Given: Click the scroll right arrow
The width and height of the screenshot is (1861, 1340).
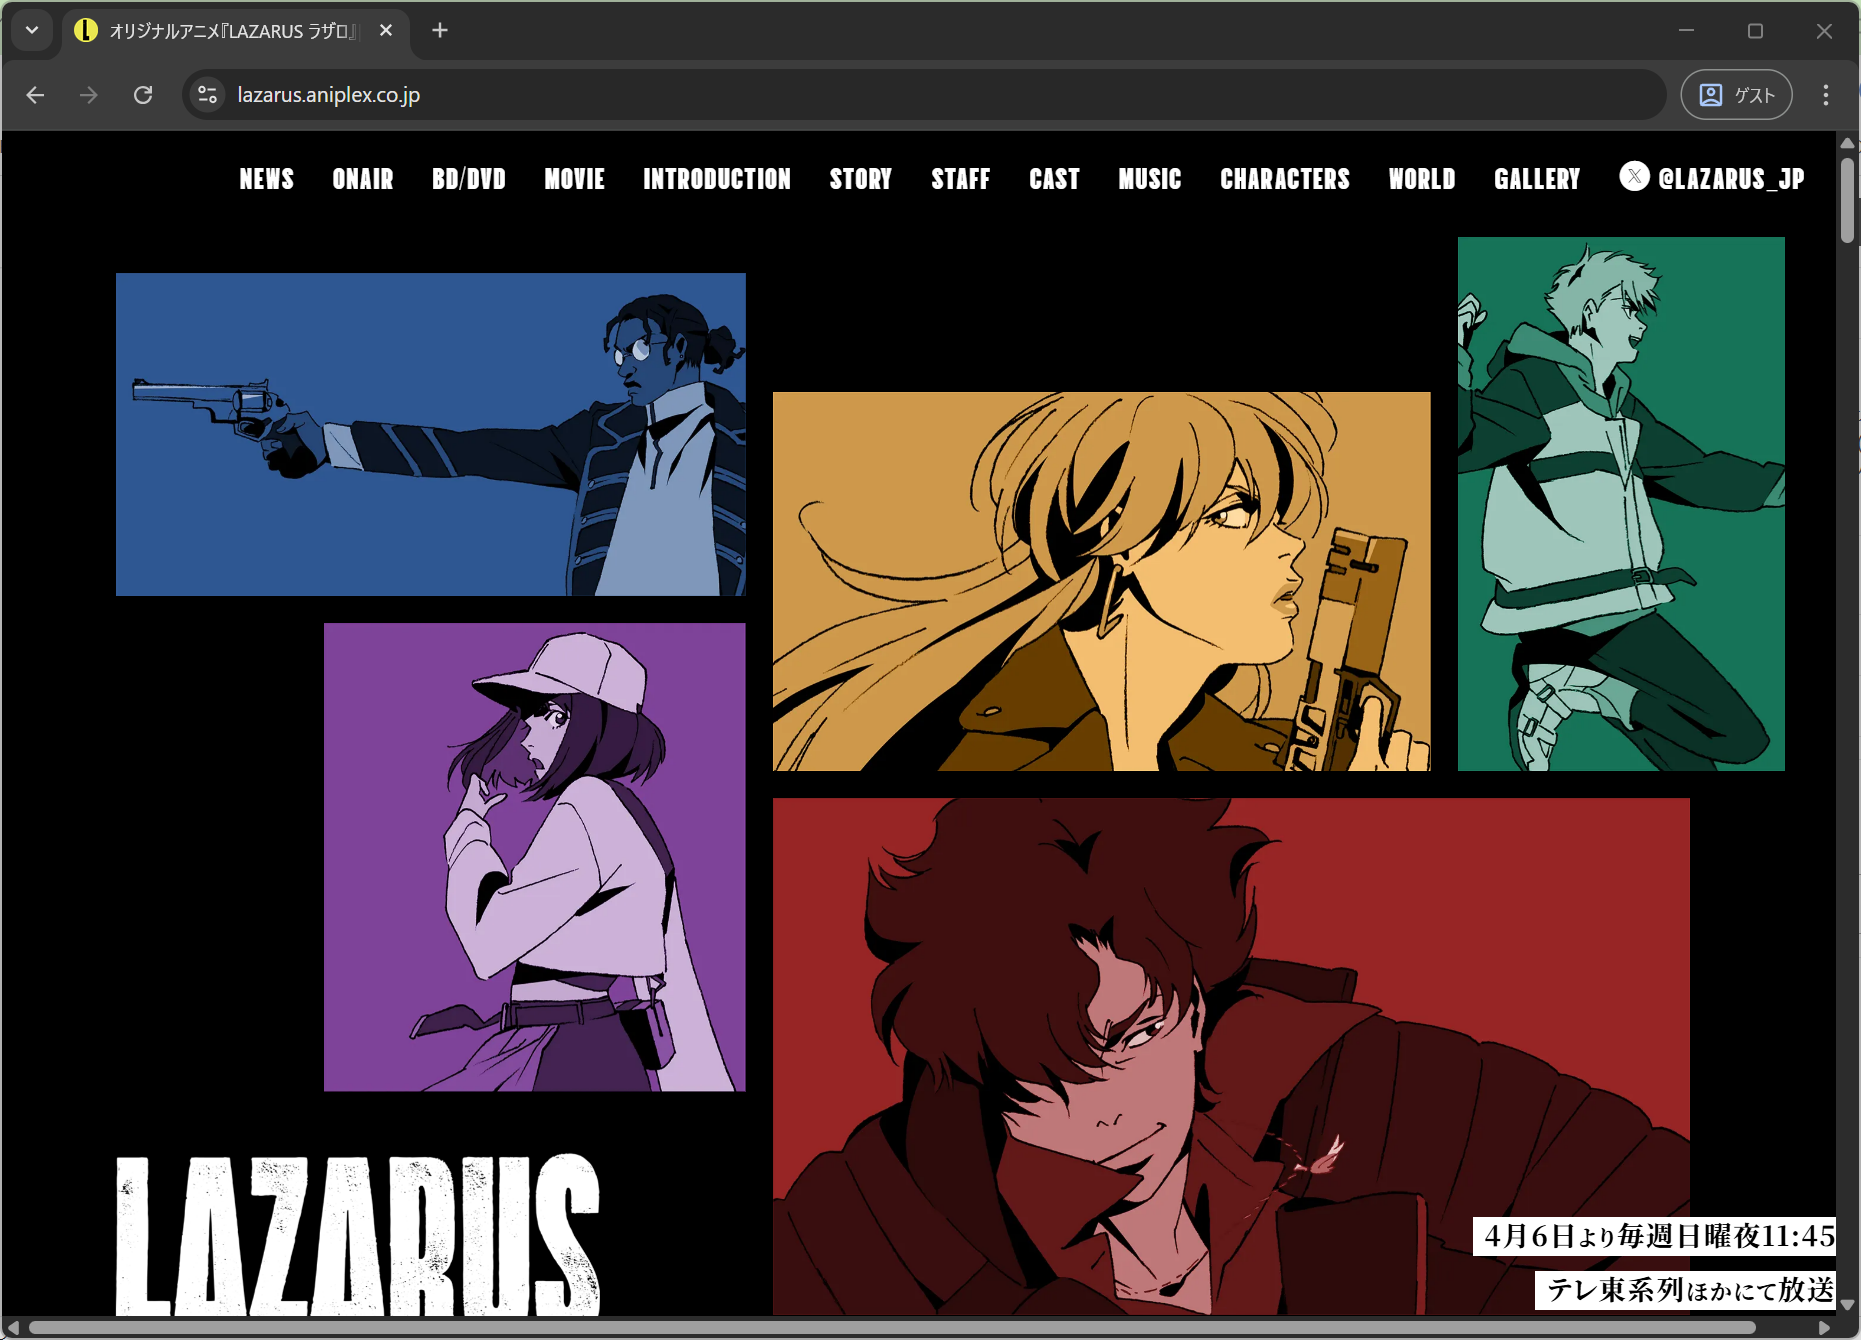Looking at the screenshot, I should [x=1825, y=1328].
